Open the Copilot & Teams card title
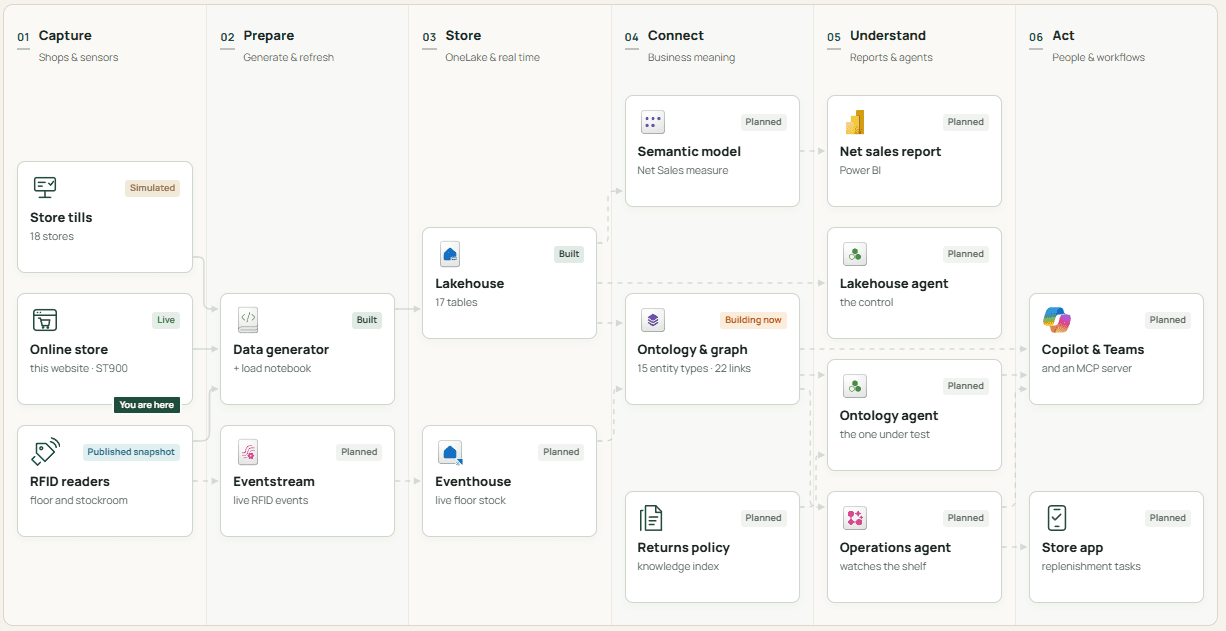Screen dimensions: 1226x631 [x=1093, y=350]
